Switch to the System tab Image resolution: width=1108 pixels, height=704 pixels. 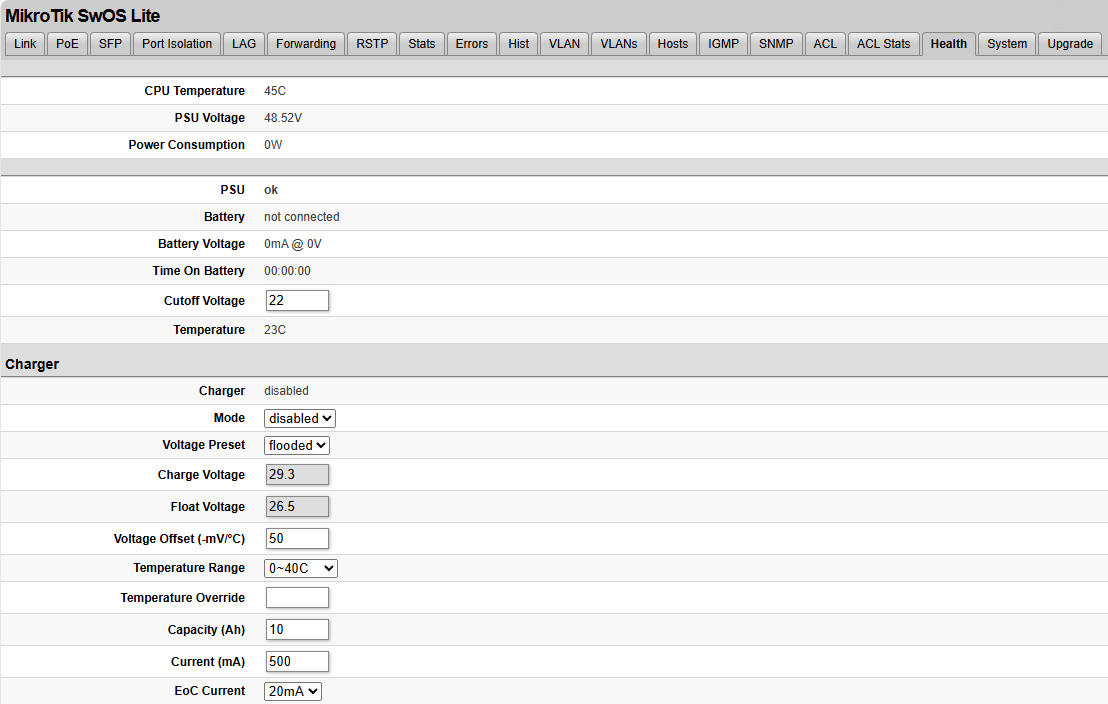pyautogui.click(x=1006, y=44)
